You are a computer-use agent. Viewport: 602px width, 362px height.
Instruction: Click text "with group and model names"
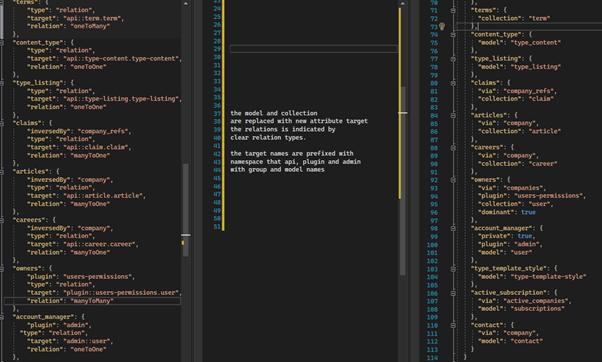click(x=277, y=170)
